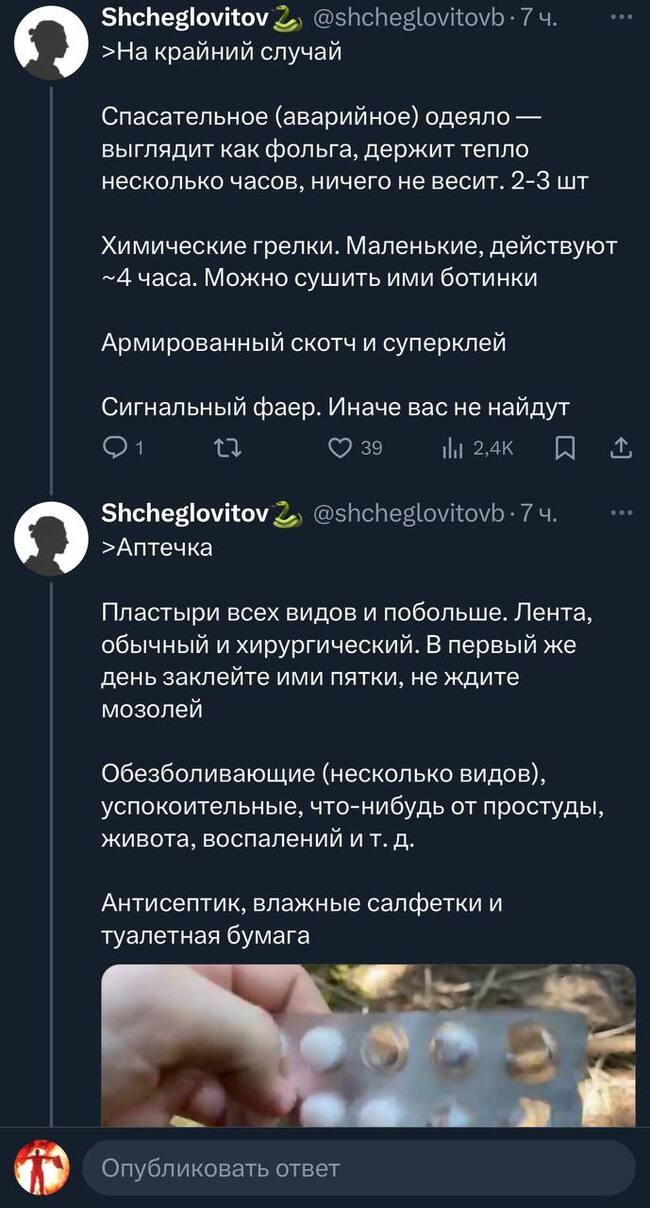Open more options for the first tweet
Screen dimensions: 650x1208
pos(622,18)
